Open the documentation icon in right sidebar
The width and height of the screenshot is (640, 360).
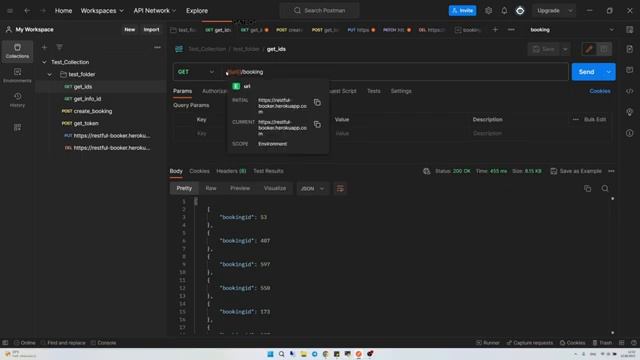click(x=629, y=49)
